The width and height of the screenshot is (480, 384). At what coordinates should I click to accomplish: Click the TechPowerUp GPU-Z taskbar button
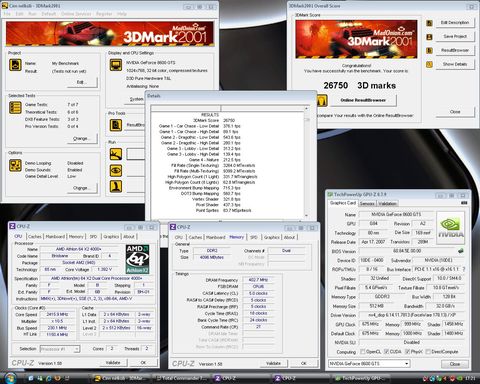362,378
